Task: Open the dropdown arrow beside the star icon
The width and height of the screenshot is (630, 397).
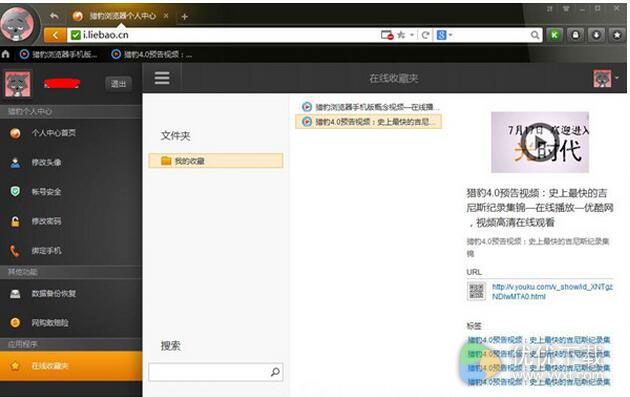Action: coord(412,35)
